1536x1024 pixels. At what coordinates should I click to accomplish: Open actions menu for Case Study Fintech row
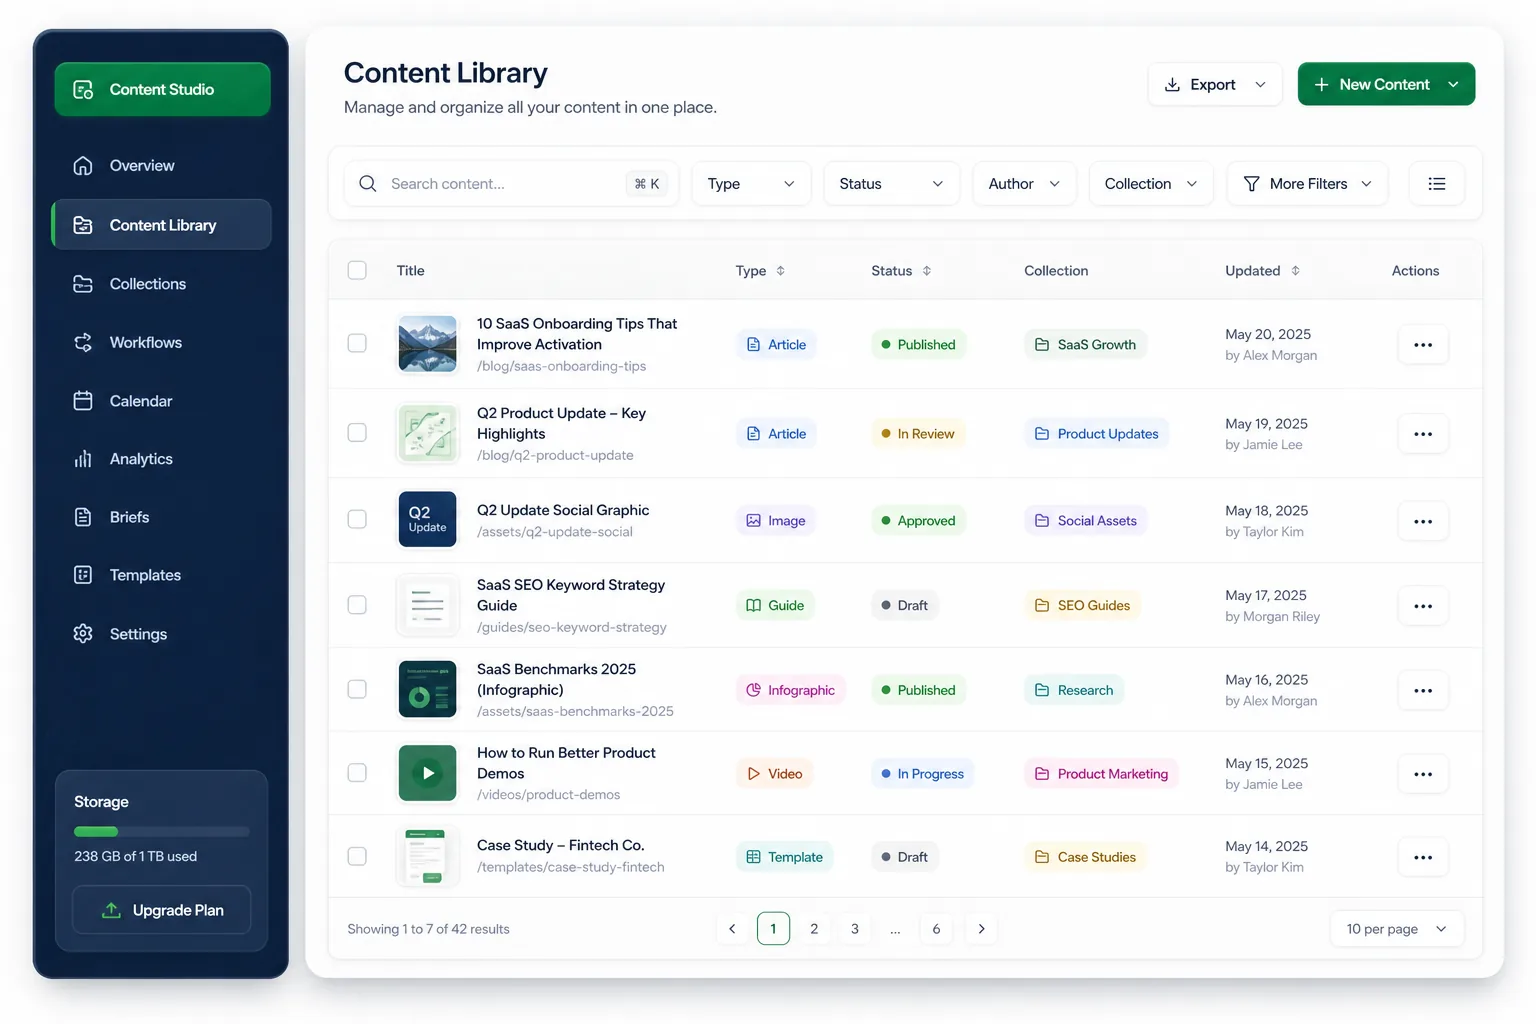(x=1423, y=857)
